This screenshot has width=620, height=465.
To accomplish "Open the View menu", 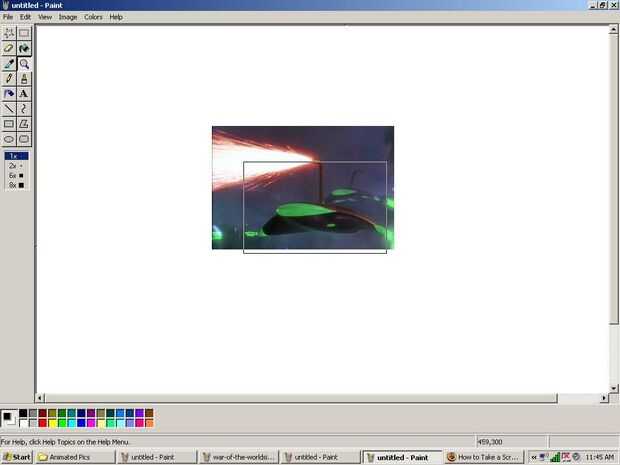I will tap(45, 17).
